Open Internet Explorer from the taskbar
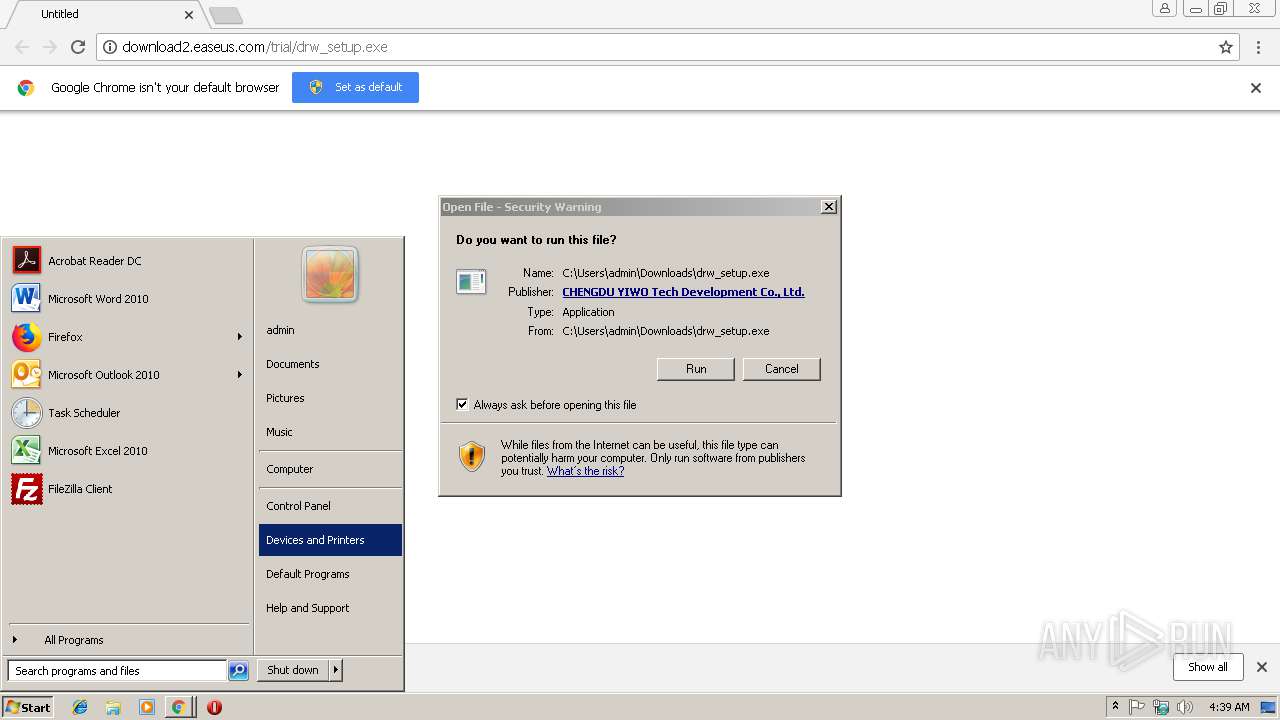The height and width of the screenshot is (720, 1280). tap(80, 707)
